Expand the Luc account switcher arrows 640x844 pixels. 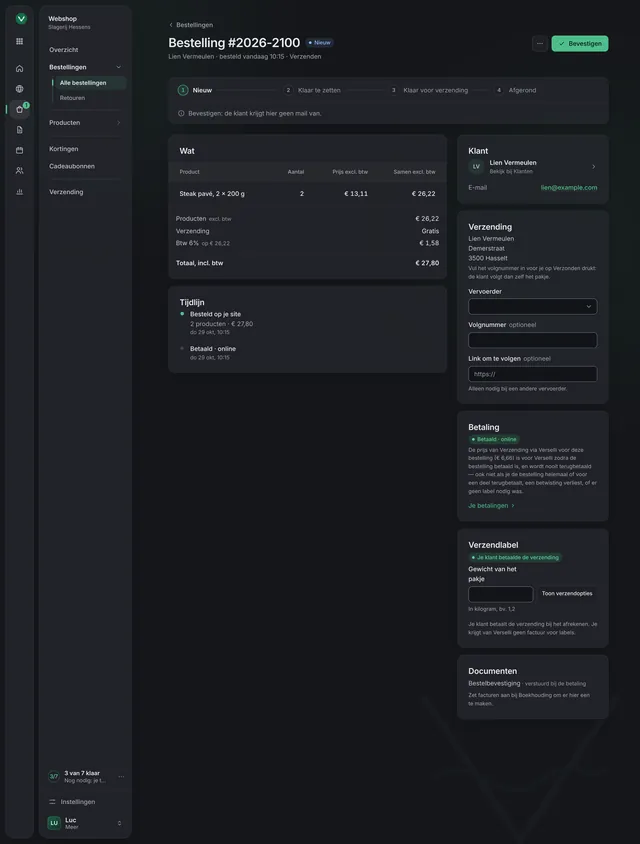[119, 823]
